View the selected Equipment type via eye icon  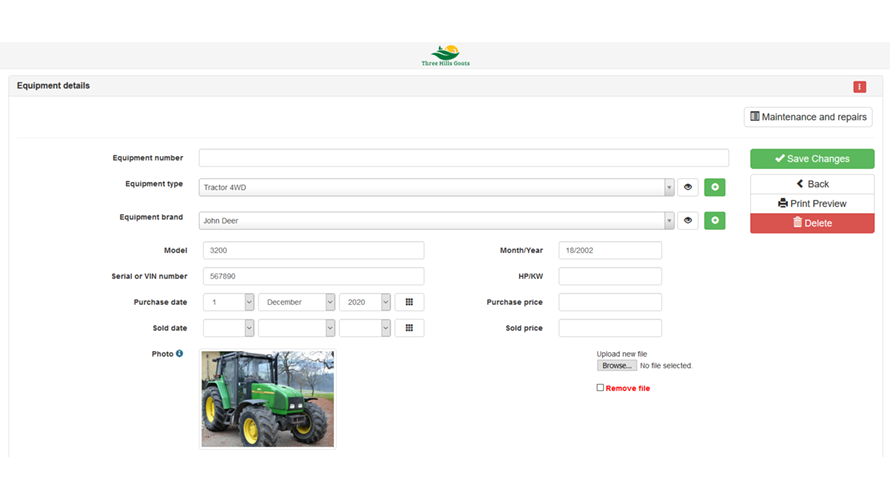(687, 187)
